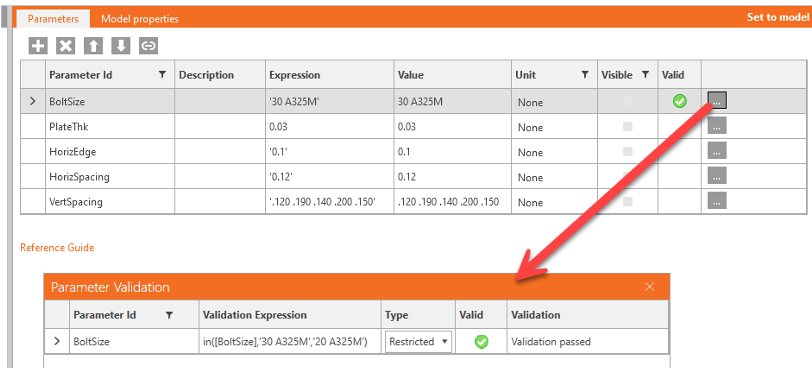Viewport: 812px width, 368px height.
Task: Select the Parameters tab
Action: [x=53, y=19]
